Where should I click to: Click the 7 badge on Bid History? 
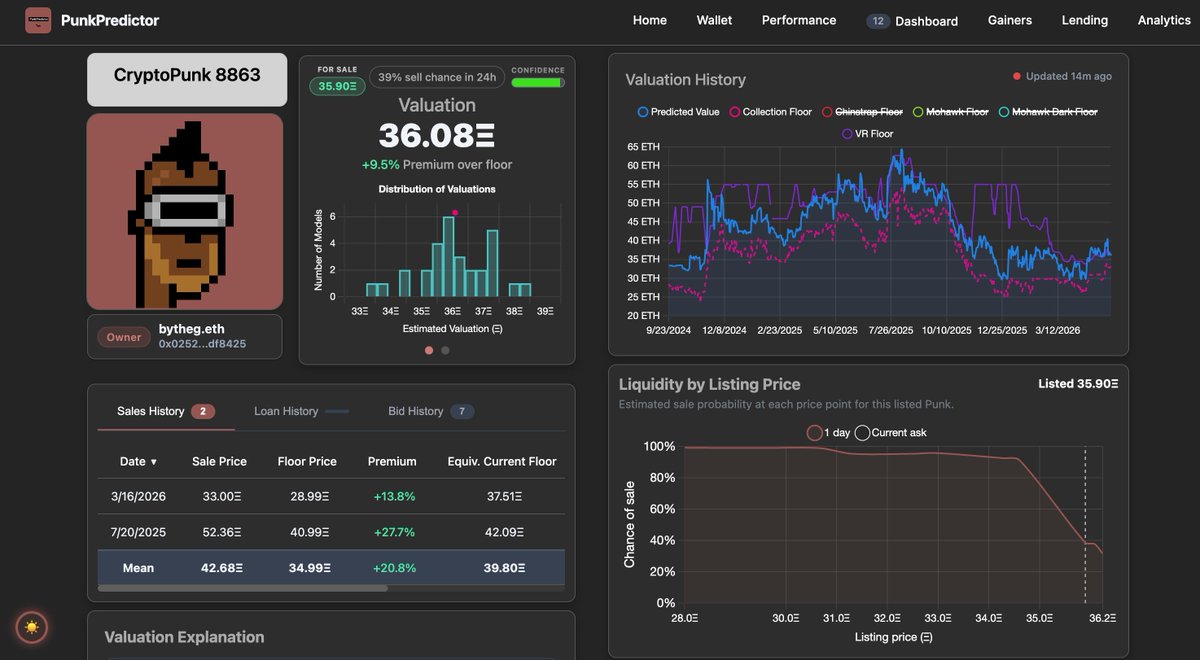(461, 411)
